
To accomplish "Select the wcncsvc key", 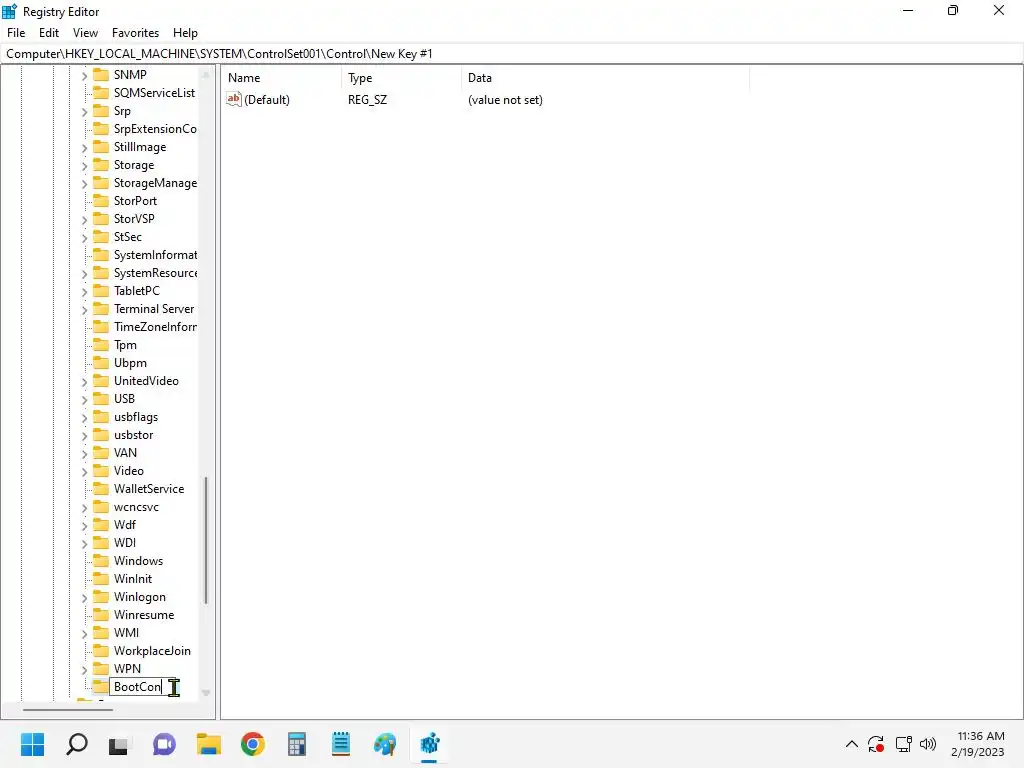I will [x=136, y=507].
